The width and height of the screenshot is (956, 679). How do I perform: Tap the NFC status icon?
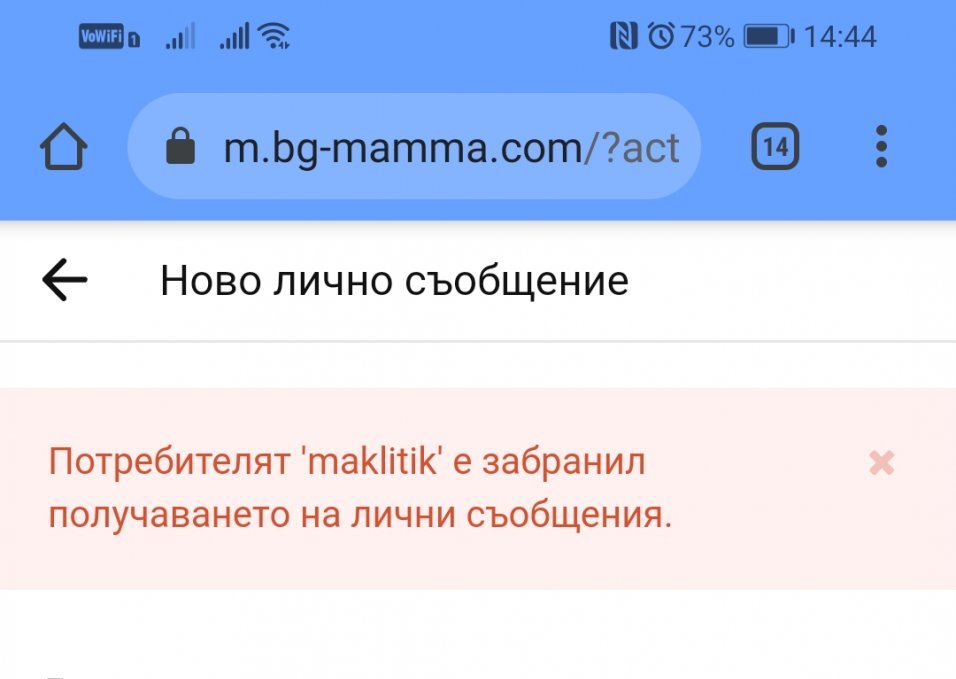[x=623, y=38]
